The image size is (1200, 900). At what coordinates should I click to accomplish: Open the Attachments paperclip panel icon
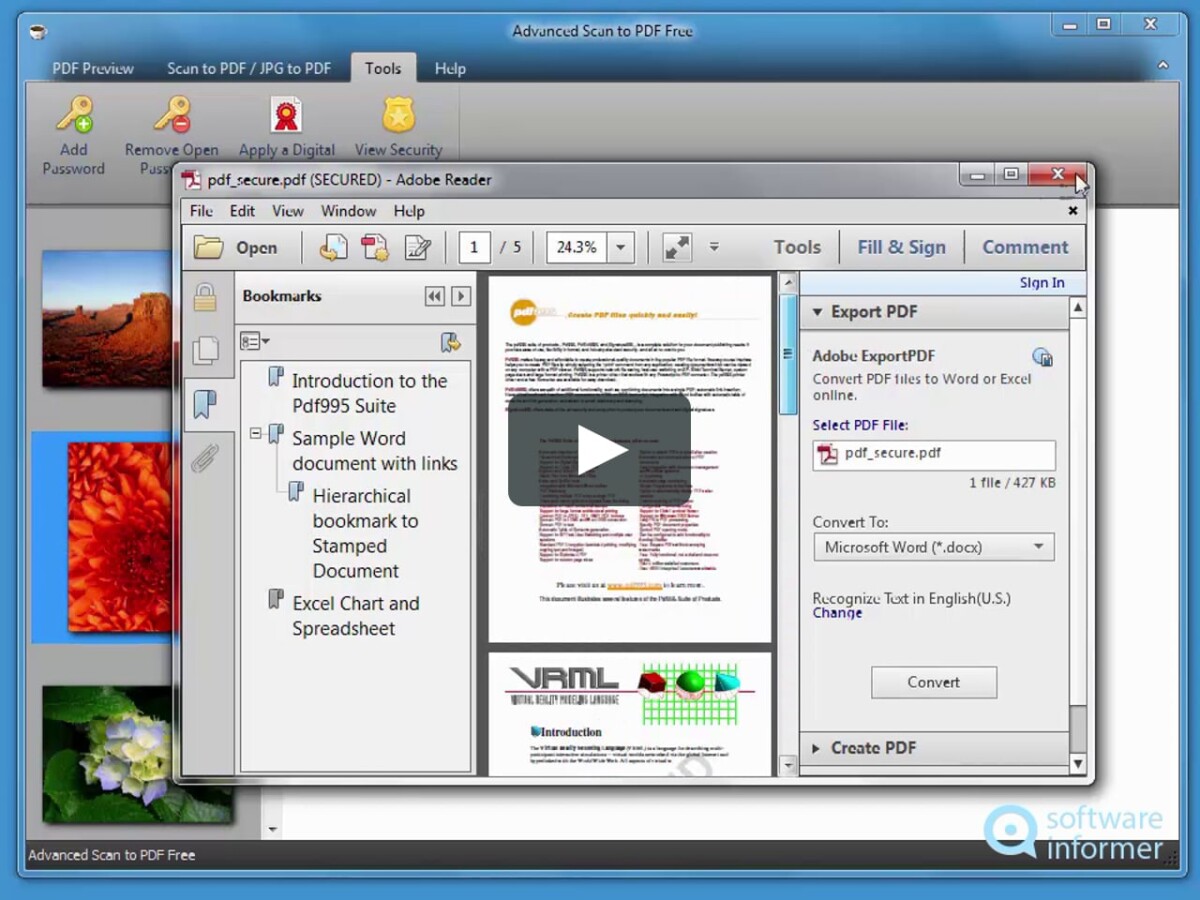click(205, 459)
